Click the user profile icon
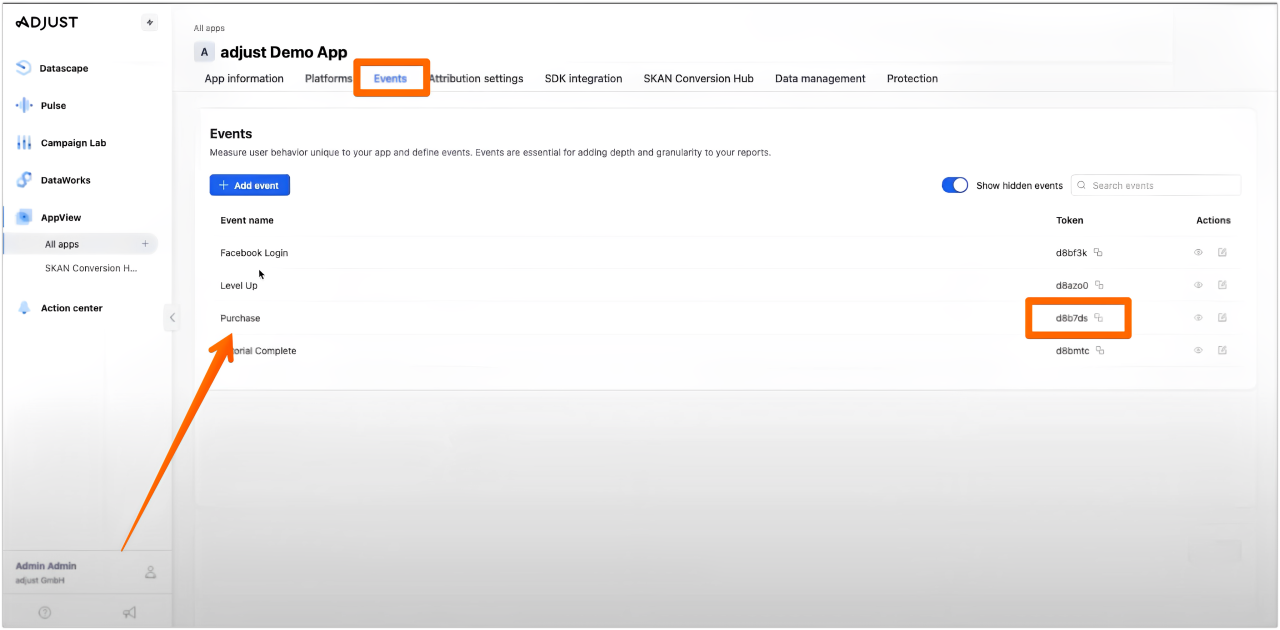 tap(150, 572)
